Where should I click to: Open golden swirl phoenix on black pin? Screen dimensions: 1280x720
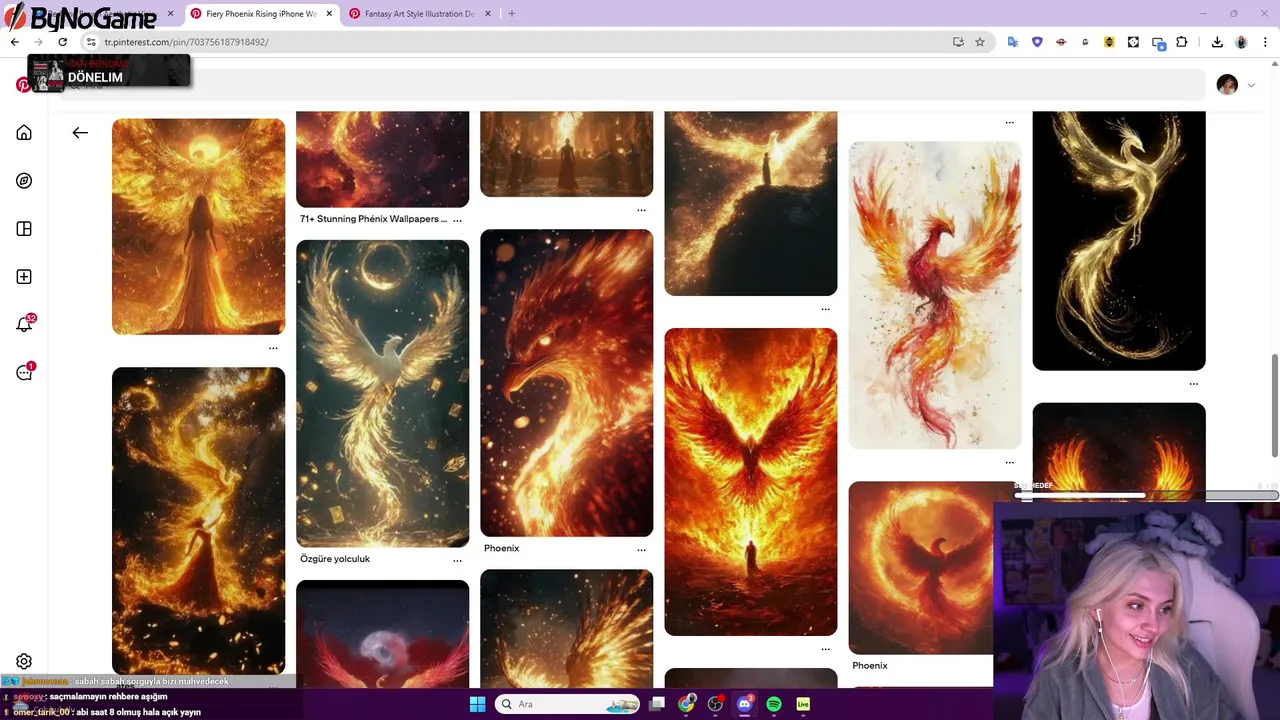[1119, 240]
